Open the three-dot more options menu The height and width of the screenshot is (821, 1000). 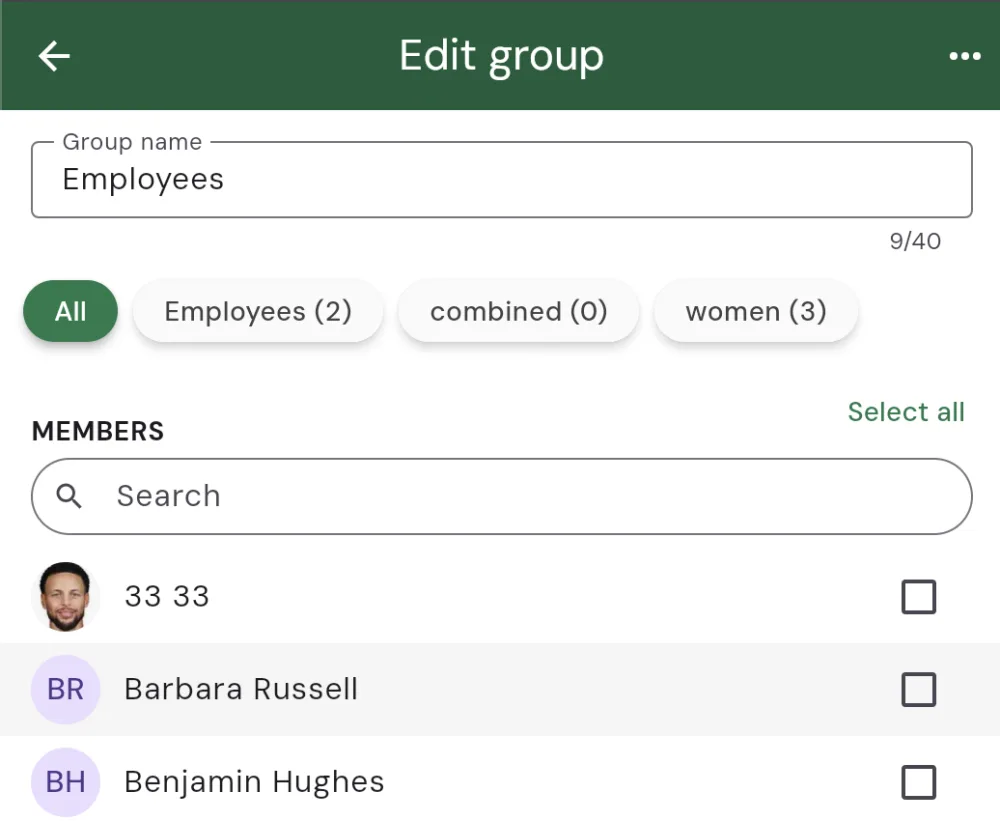(x=964, y=56)
